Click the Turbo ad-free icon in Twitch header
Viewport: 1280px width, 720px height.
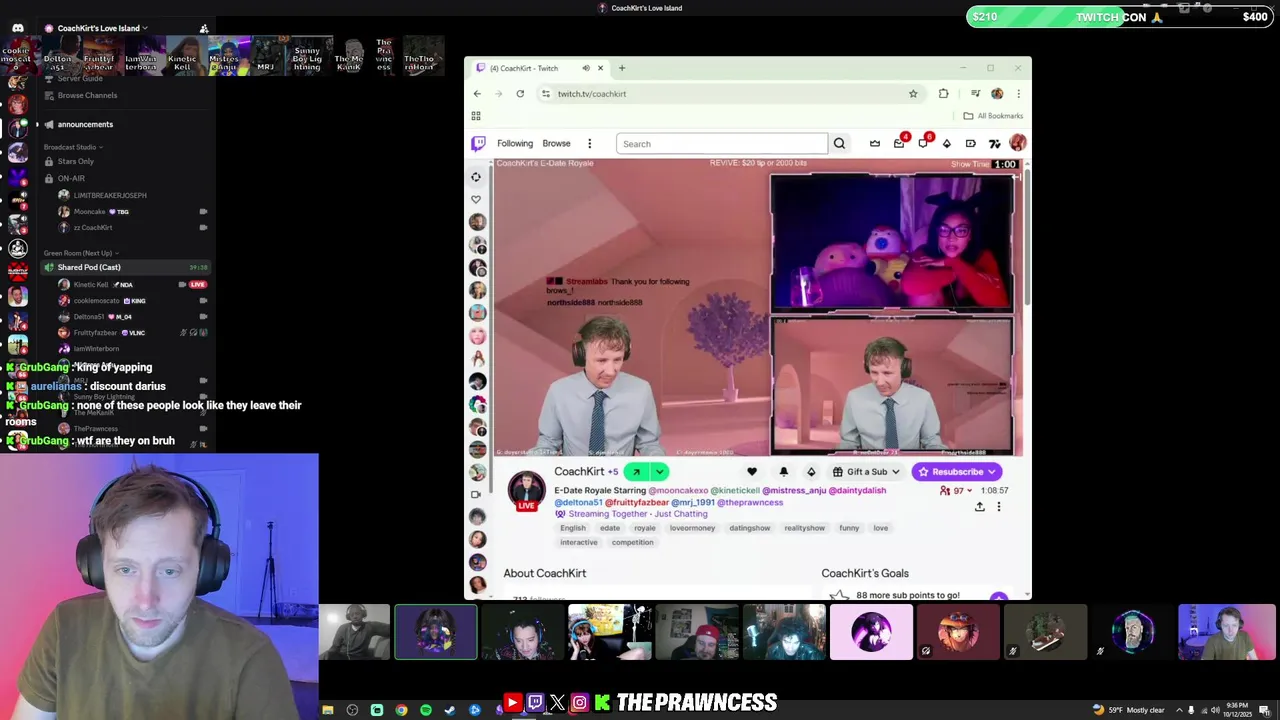[x=971, y=144]
